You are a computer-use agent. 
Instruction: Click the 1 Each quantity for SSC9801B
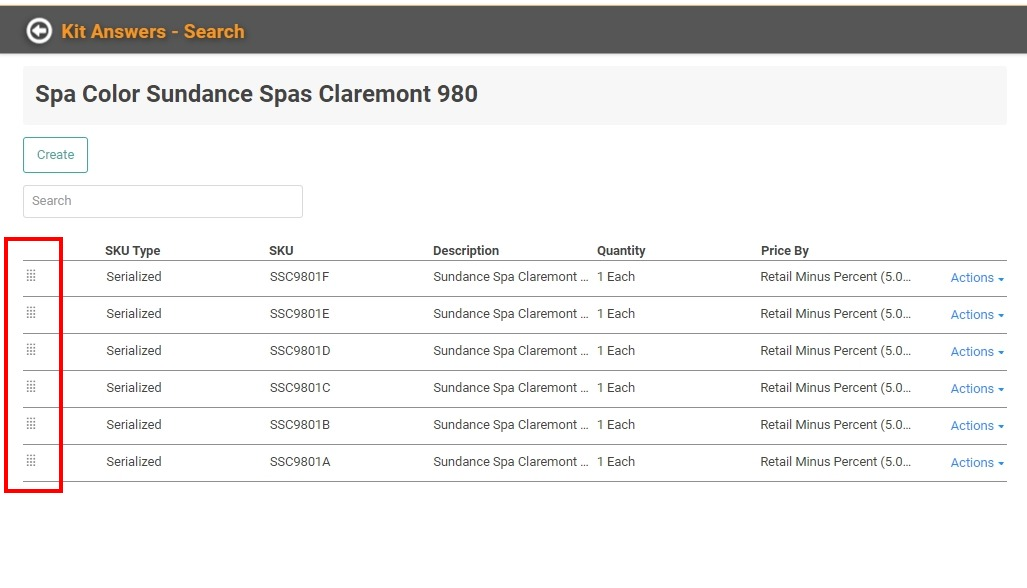616,425
